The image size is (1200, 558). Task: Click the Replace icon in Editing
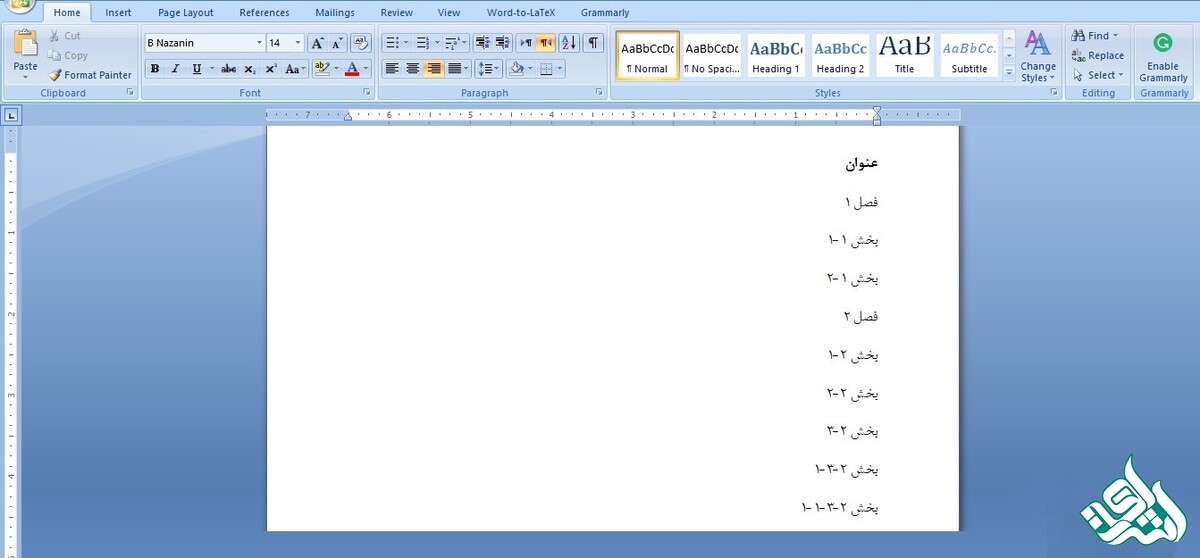[x=1078, y=56]
